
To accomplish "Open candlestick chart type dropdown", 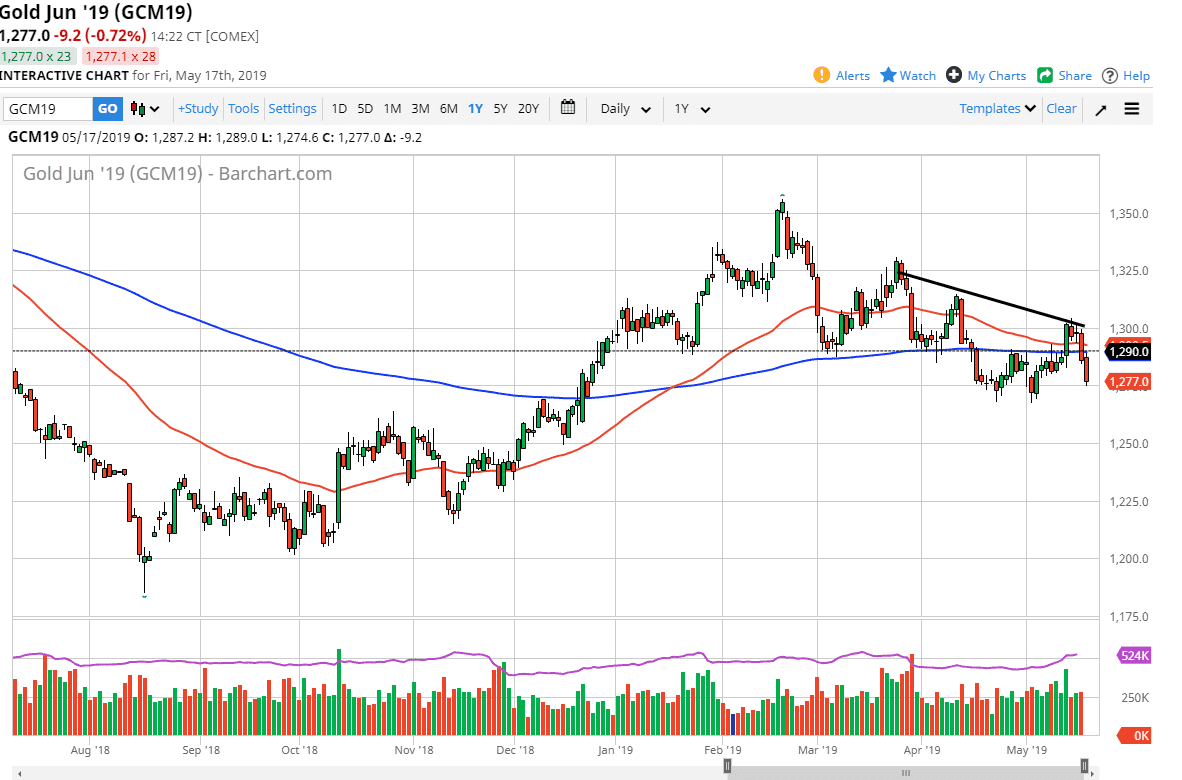I will coord(146,109).
